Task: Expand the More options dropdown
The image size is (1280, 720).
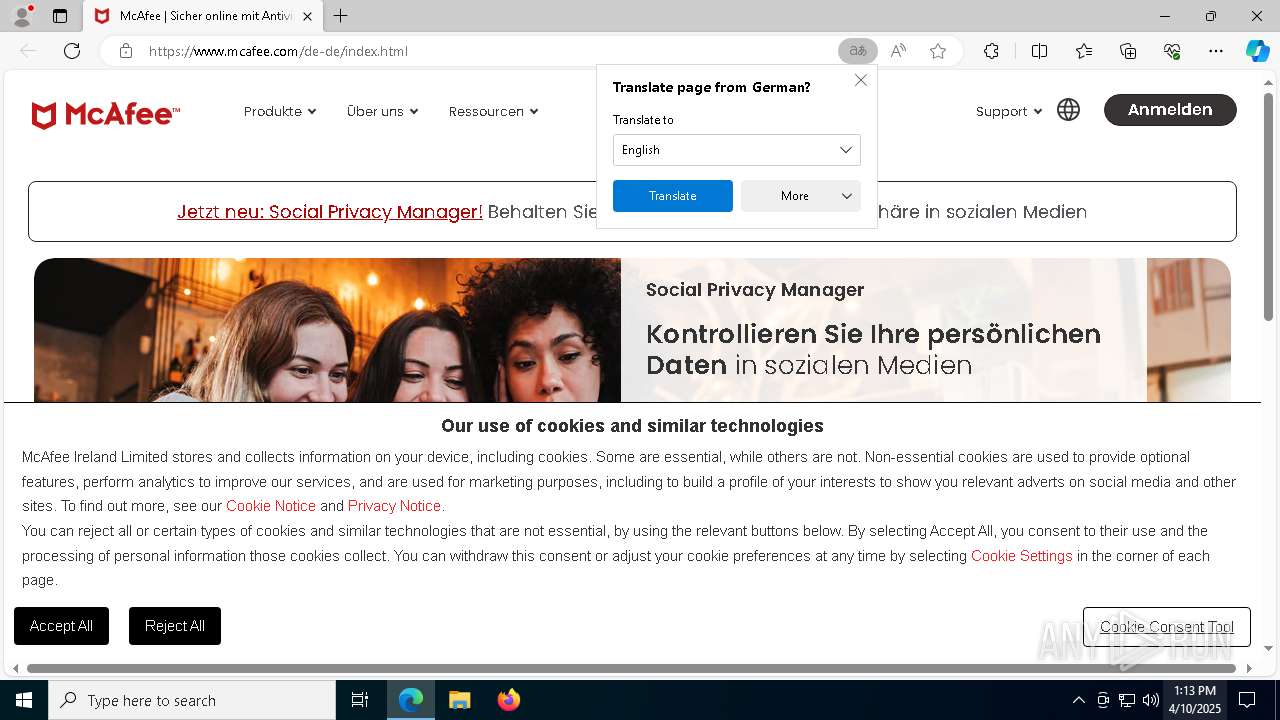Action: [x=800, y=196]
